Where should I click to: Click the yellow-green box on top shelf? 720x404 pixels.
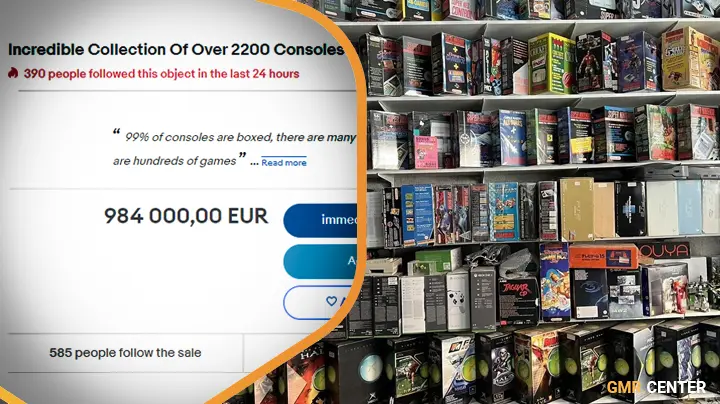tap(551, 64)
